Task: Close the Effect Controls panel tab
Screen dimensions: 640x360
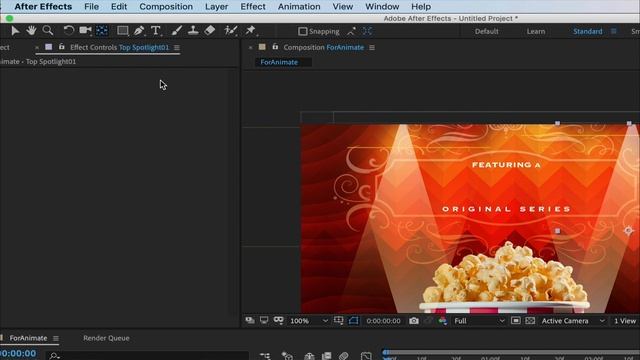Action: point(37,48)
